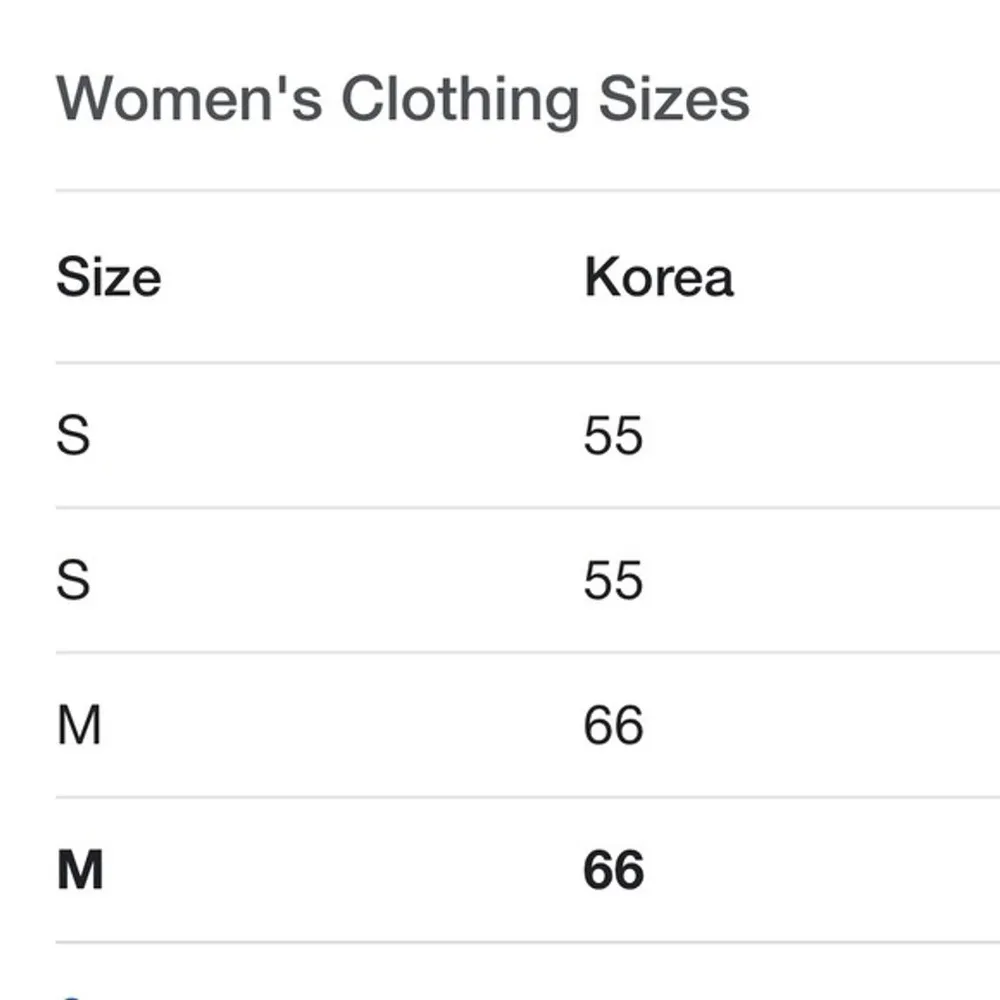
Task: Click the divider between S and M rows
Action: [500, 653]
